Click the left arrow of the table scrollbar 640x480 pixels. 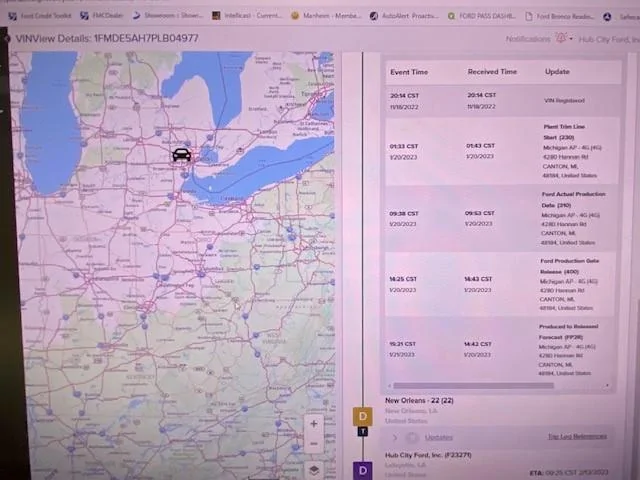(389, 385)
